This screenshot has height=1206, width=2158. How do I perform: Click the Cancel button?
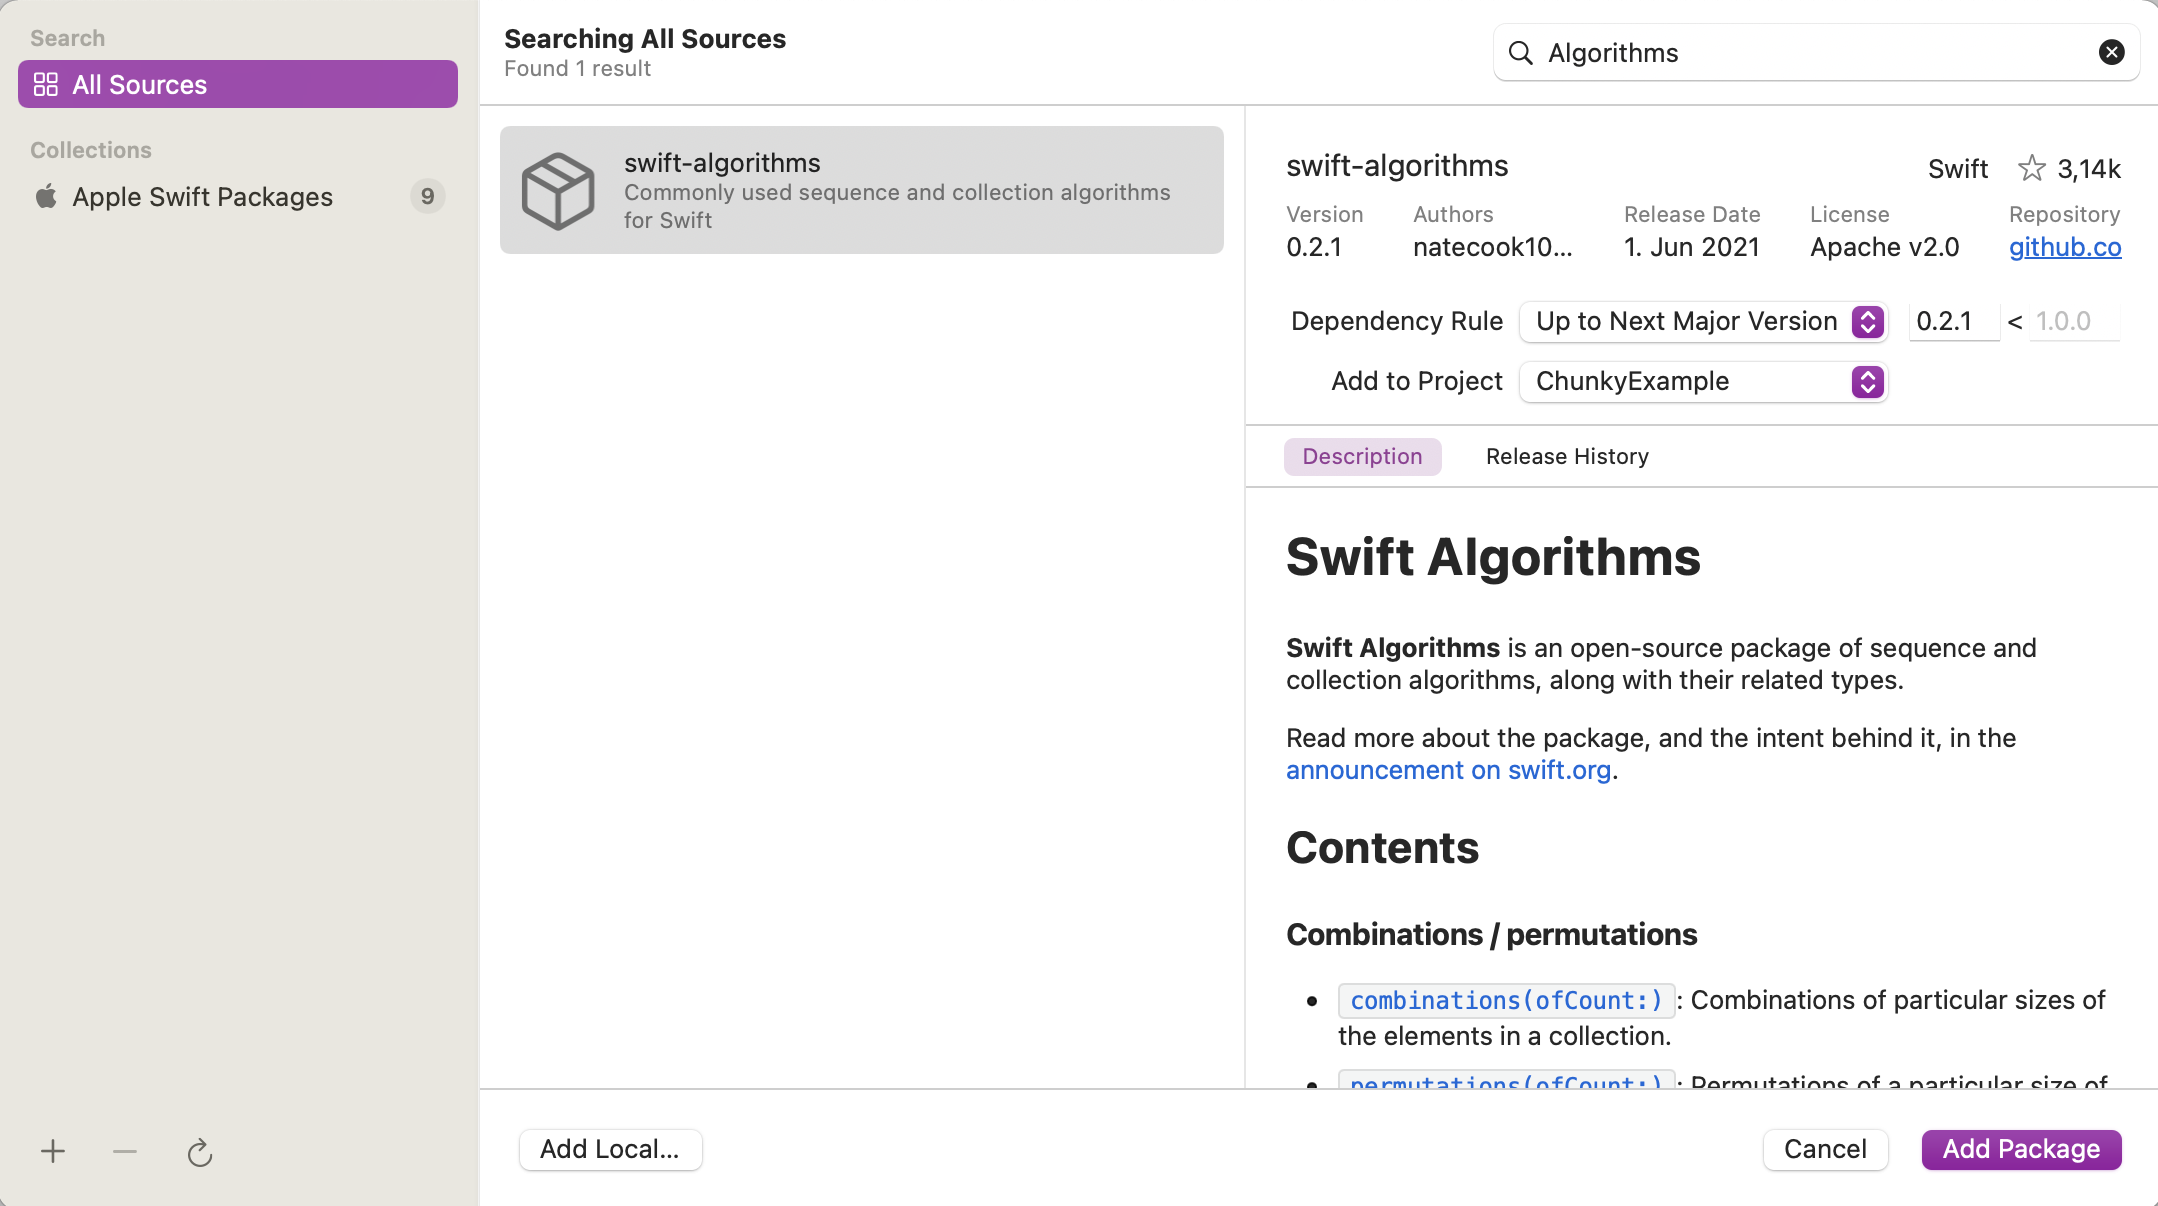click(1825, 1149)
